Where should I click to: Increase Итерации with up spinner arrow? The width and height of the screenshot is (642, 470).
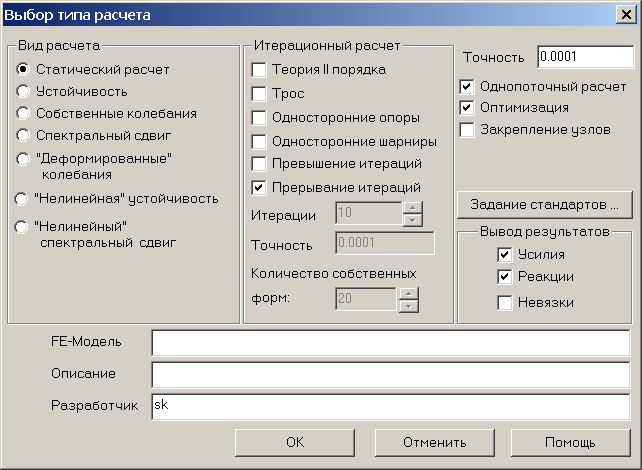tap(413, 208)
